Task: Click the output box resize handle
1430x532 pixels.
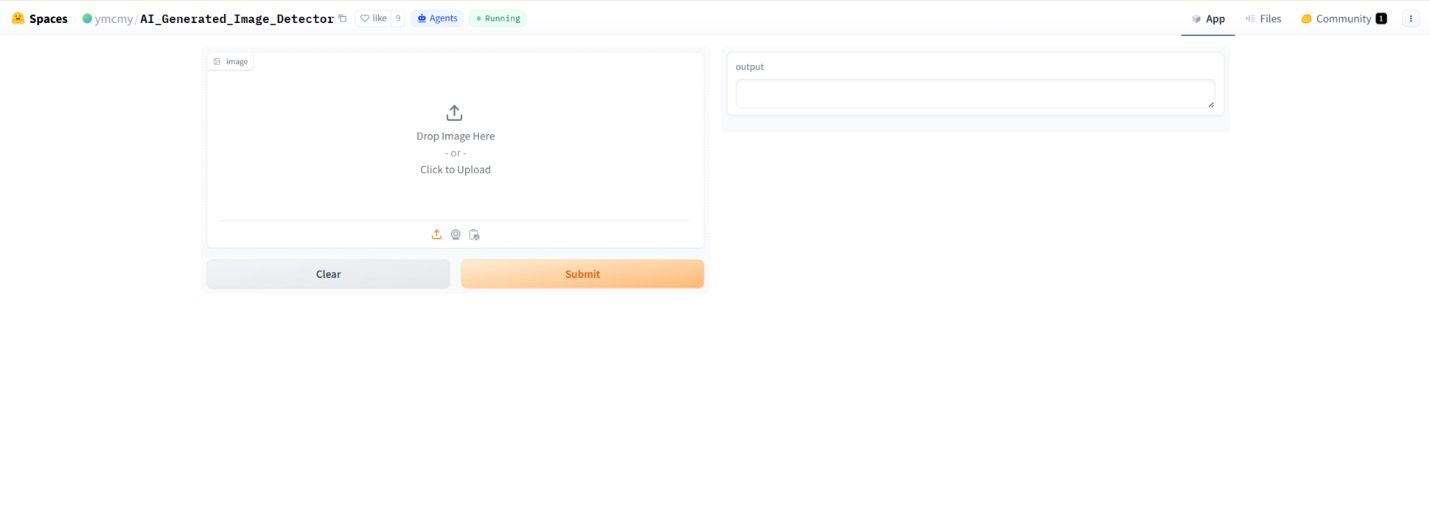Action: [x=1210, y=103]
